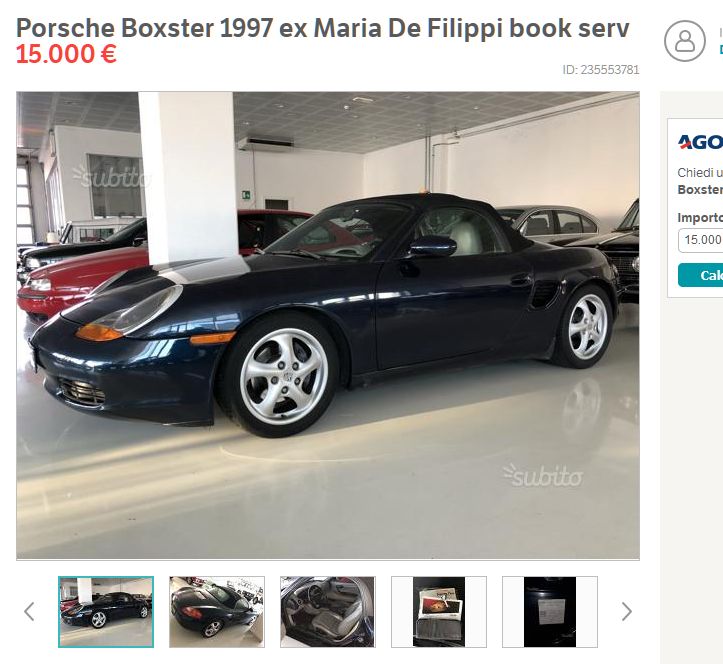Go to previous thumbnails with left arrow
This screenshot has width=723, height=664.
[x=29, y=612]
